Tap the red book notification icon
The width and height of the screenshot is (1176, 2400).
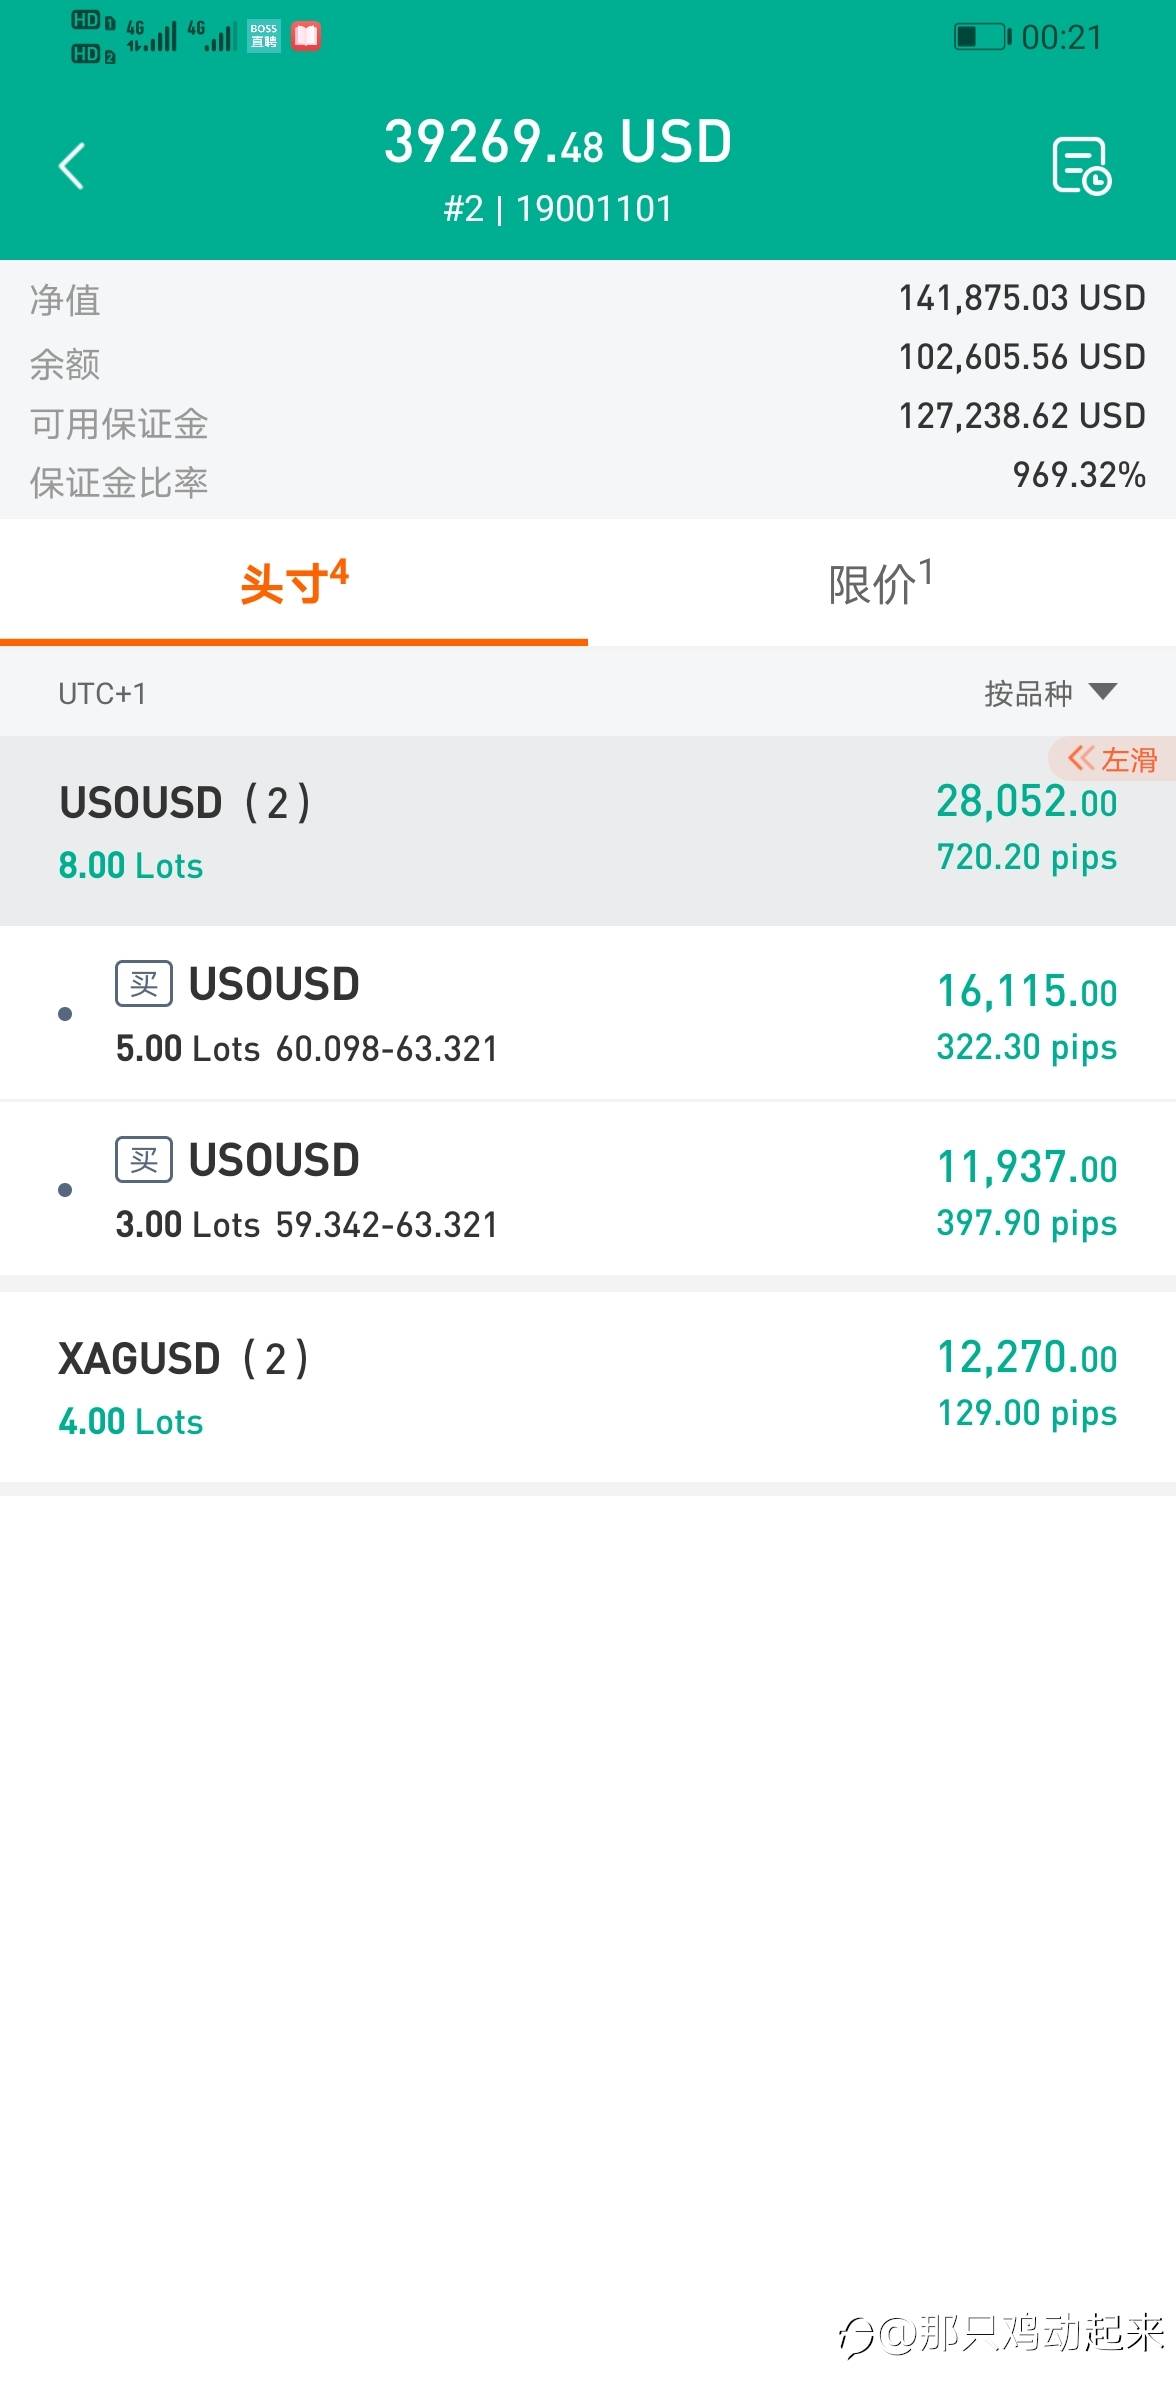(306, 36)
